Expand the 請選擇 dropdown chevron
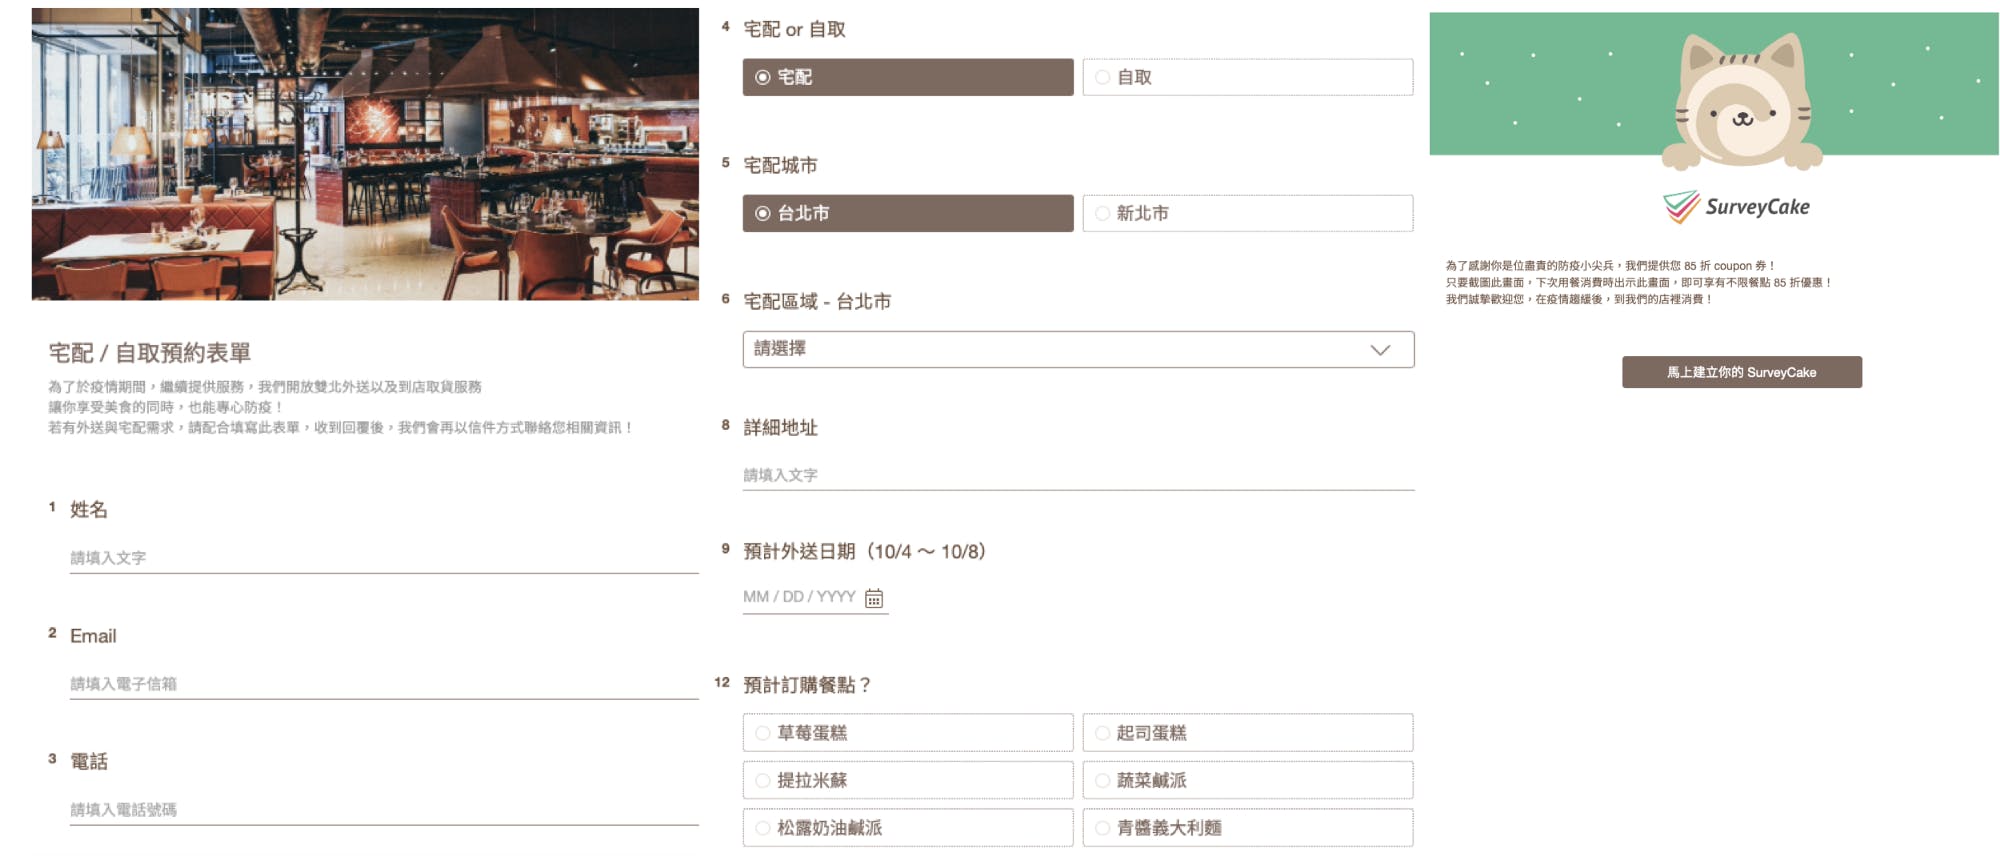This screenshot has width=2000, height=864. tap(1380, 350)
